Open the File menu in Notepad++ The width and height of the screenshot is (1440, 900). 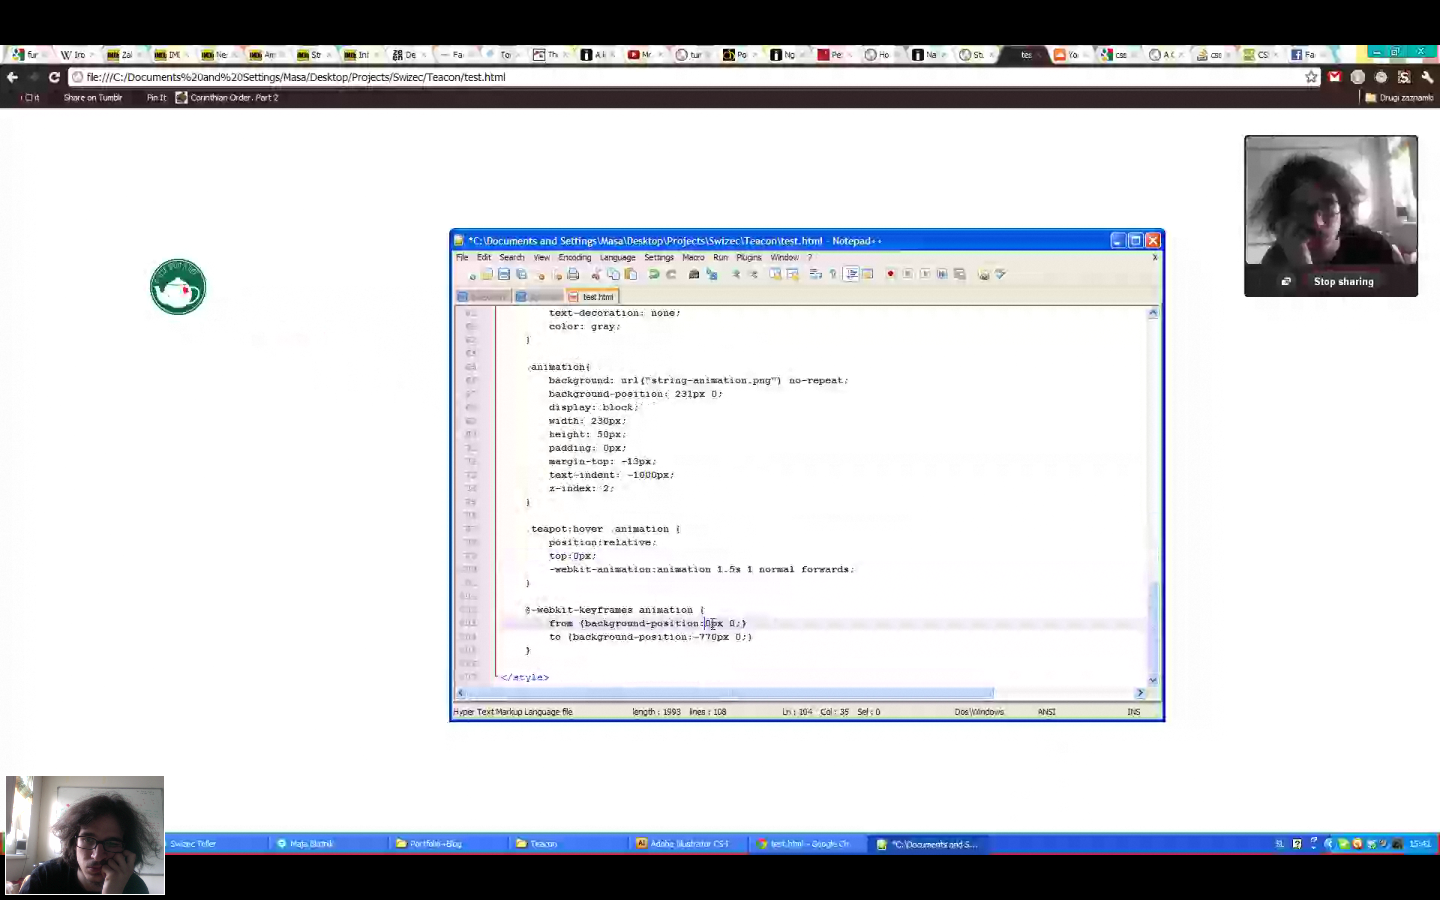click(462, 257)
